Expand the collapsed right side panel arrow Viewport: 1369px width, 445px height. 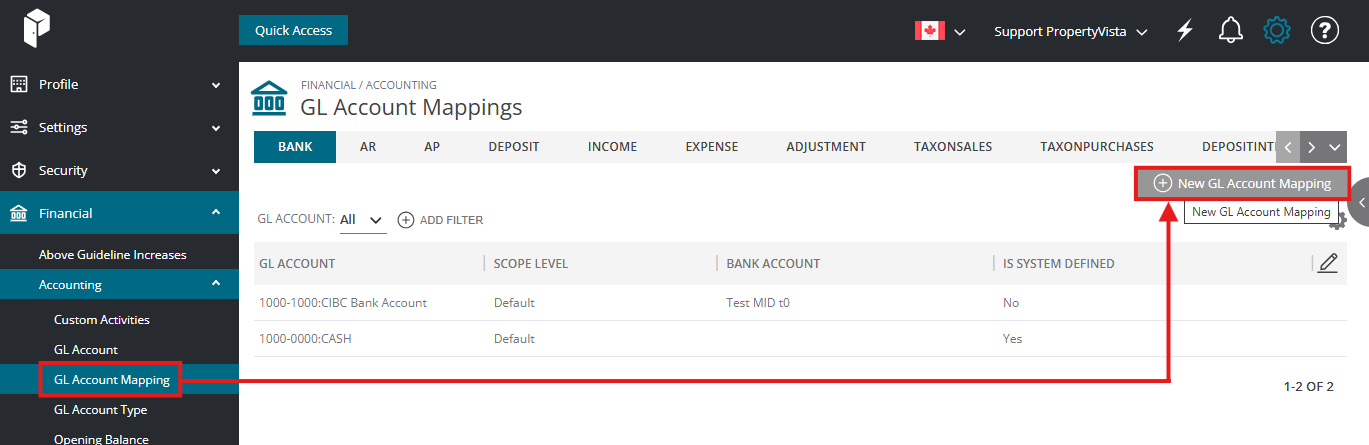(1360, 203)
